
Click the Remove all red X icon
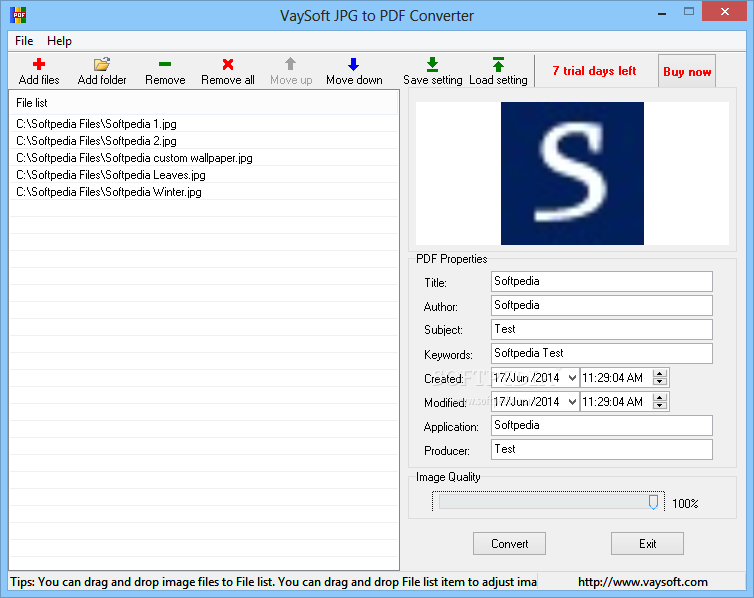coord(228,64)
